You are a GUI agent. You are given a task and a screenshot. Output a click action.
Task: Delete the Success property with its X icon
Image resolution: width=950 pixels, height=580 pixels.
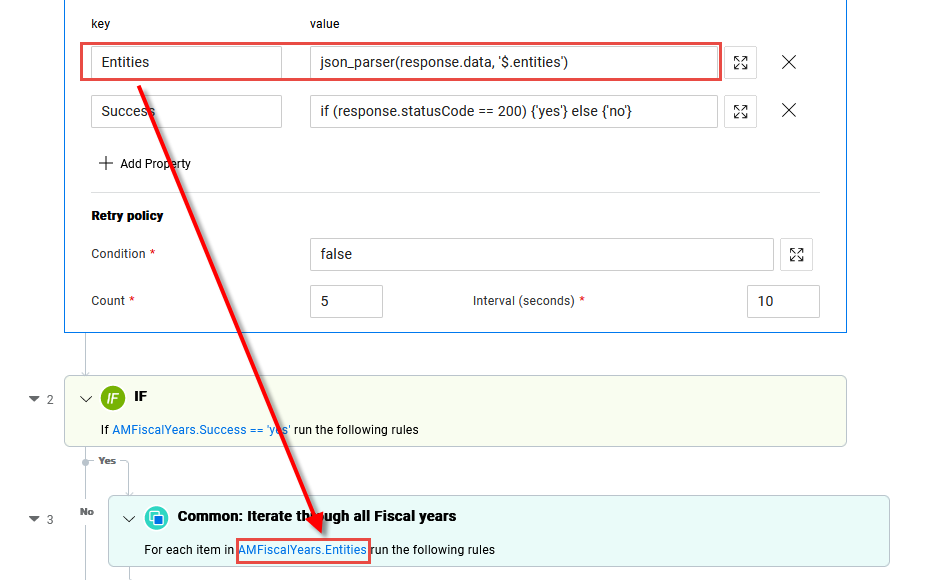coord(789,111)
